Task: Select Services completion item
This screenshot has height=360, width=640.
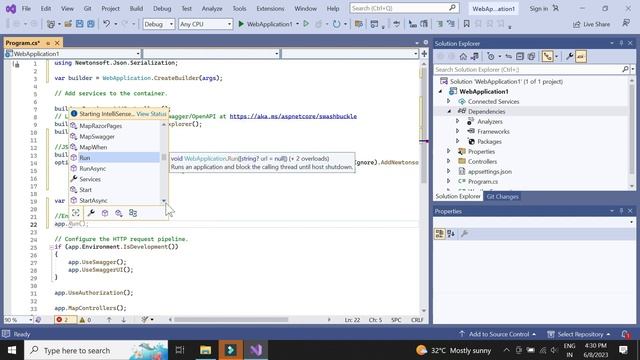Action: 114,179
